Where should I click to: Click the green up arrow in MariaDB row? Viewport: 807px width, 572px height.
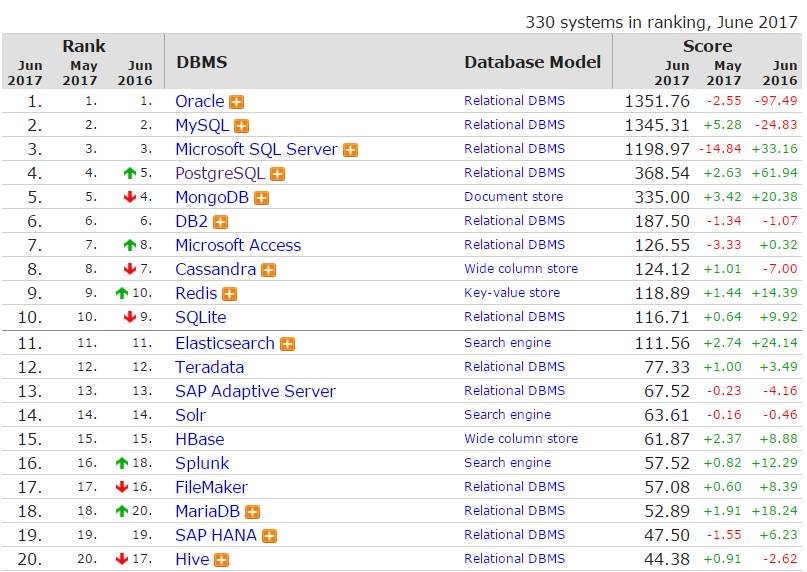pos(121,511)
